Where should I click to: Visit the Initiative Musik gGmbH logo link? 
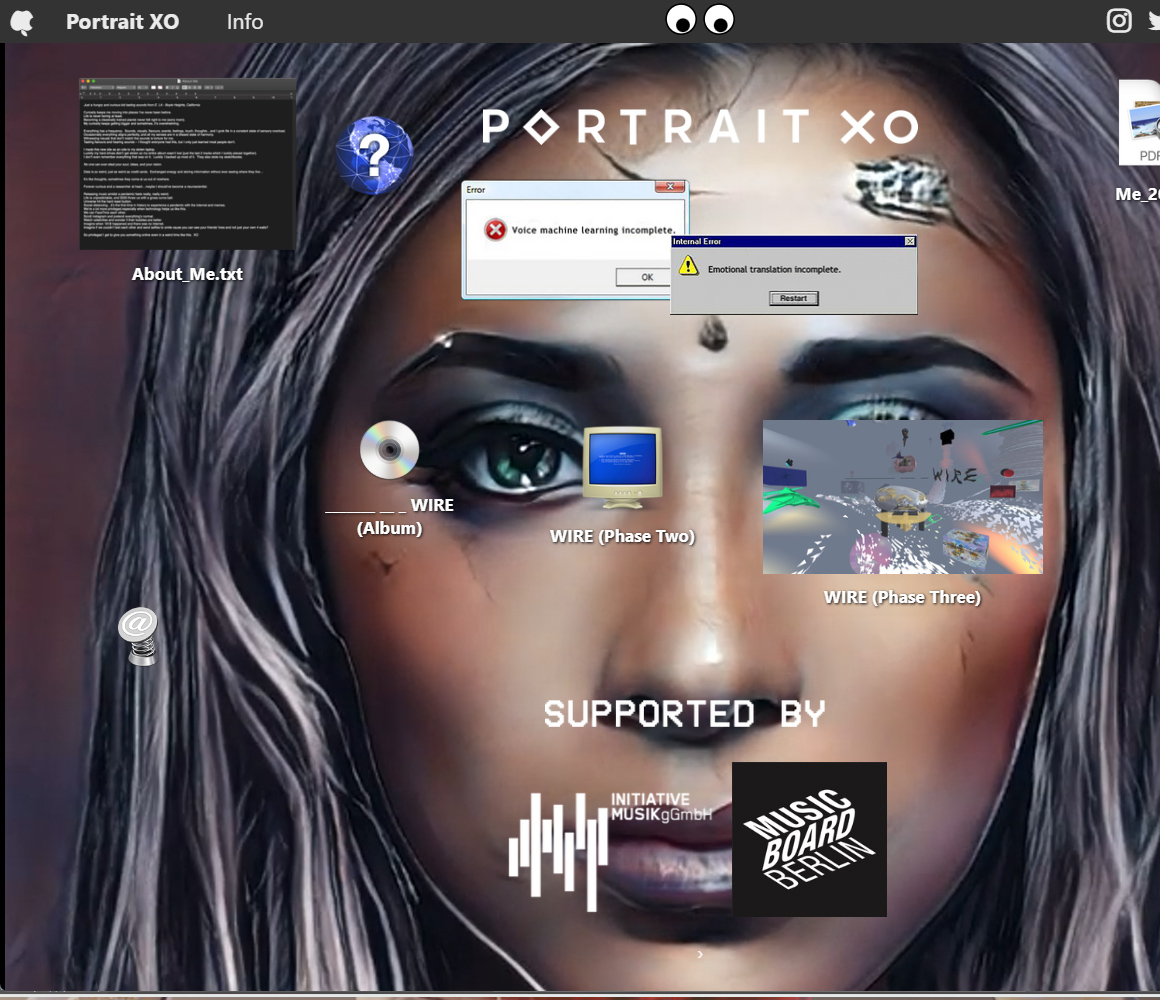610,850
